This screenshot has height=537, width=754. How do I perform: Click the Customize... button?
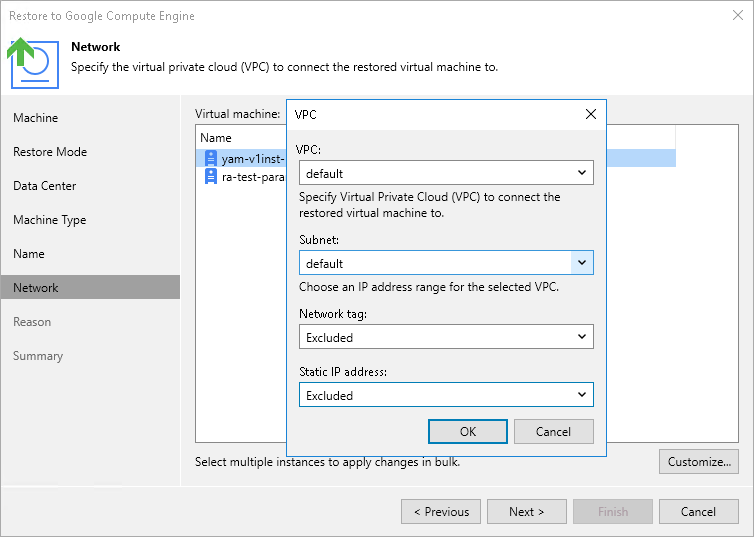[699, 462]
